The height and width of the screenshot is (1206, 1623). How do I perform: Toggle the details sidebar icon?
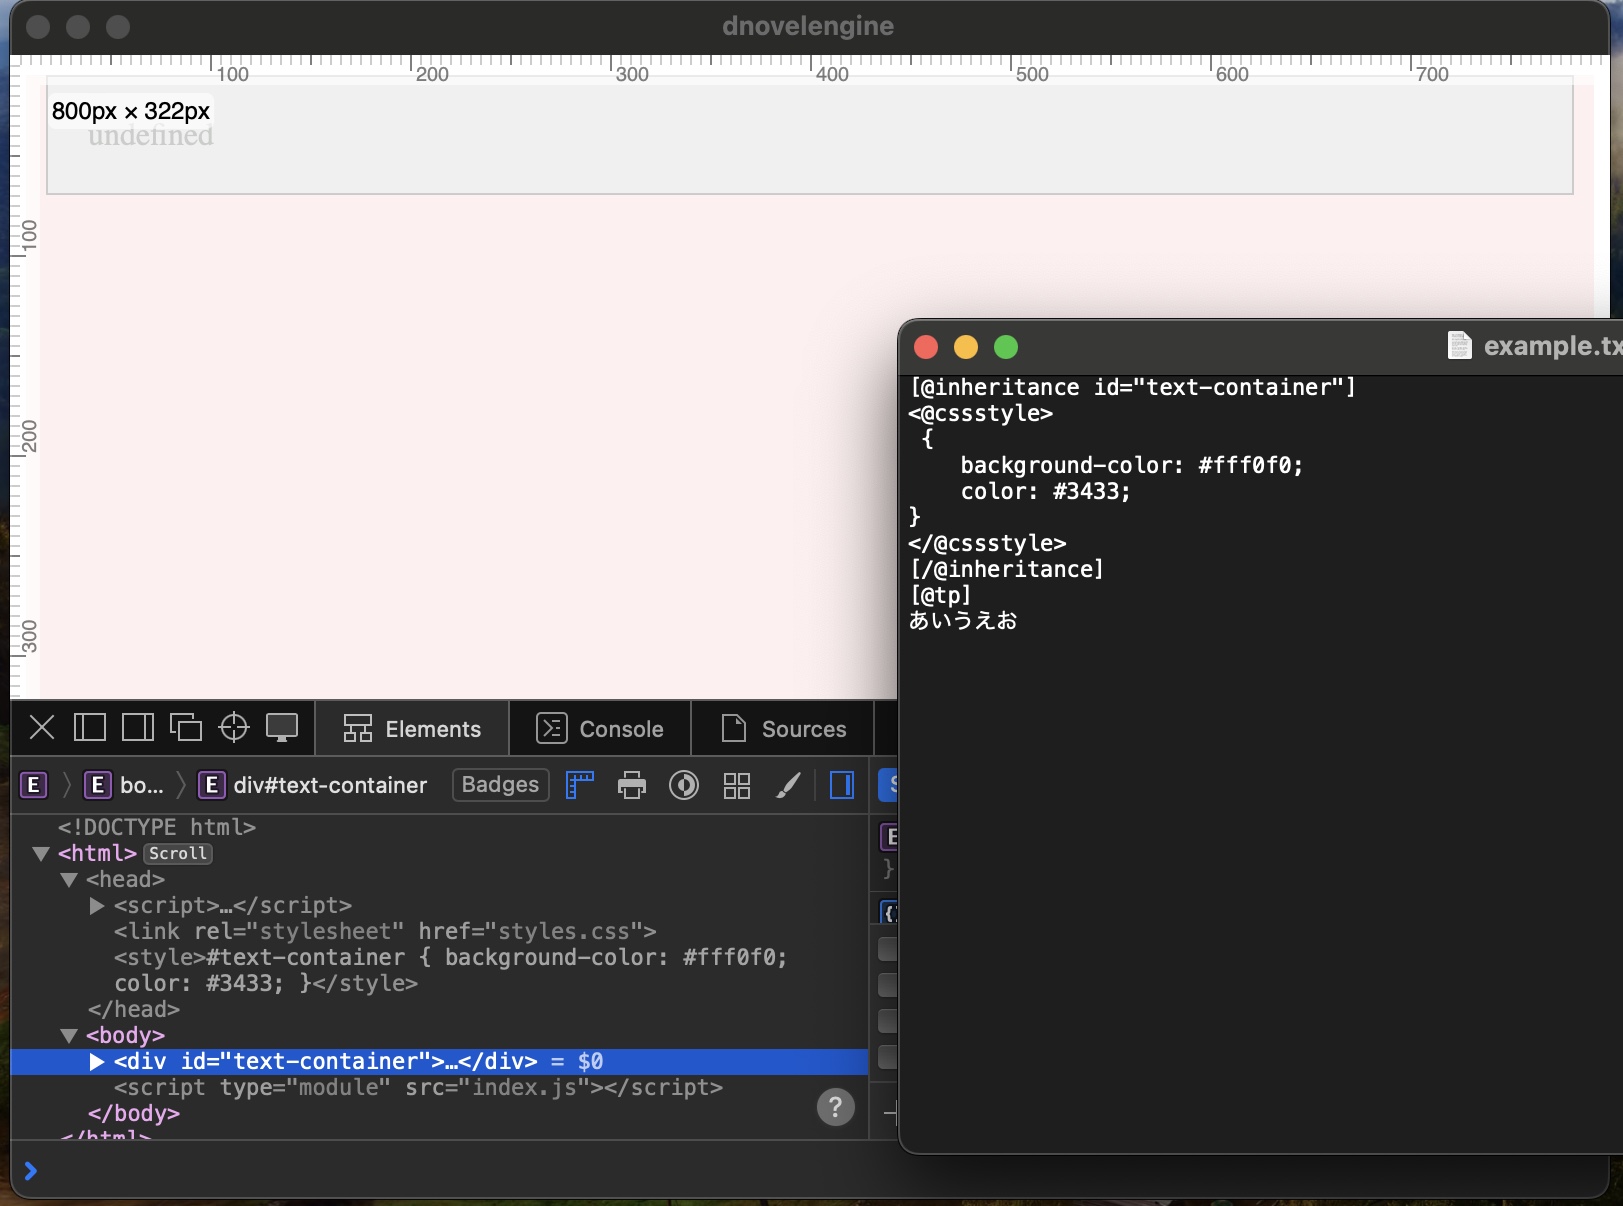[x=842, y=785]
